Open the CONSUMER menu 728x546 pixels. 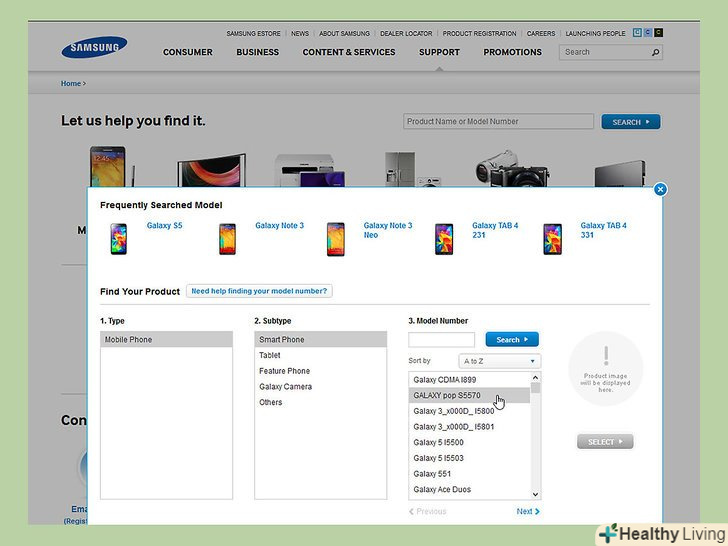[x=188, y=52]
